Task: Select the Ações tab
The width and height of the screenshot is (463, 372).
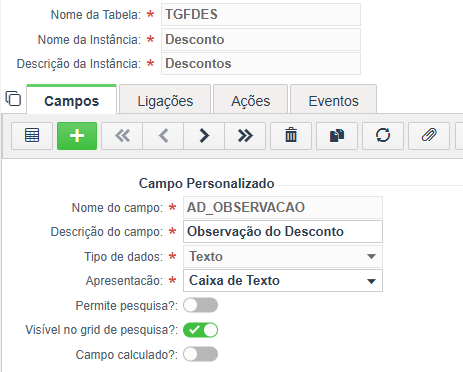Action: [x=250, y=100]
